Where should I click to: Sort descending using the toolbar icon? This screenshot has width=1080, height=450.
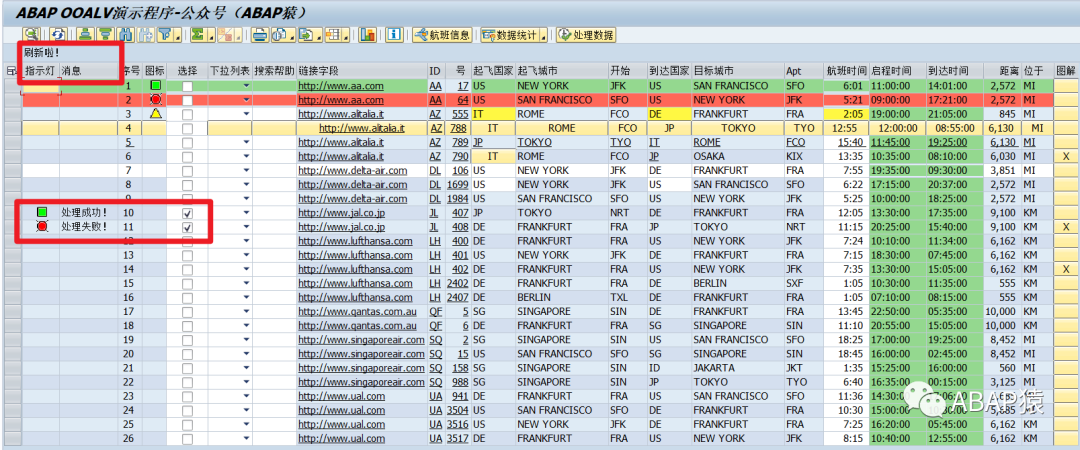coord(105,34)
